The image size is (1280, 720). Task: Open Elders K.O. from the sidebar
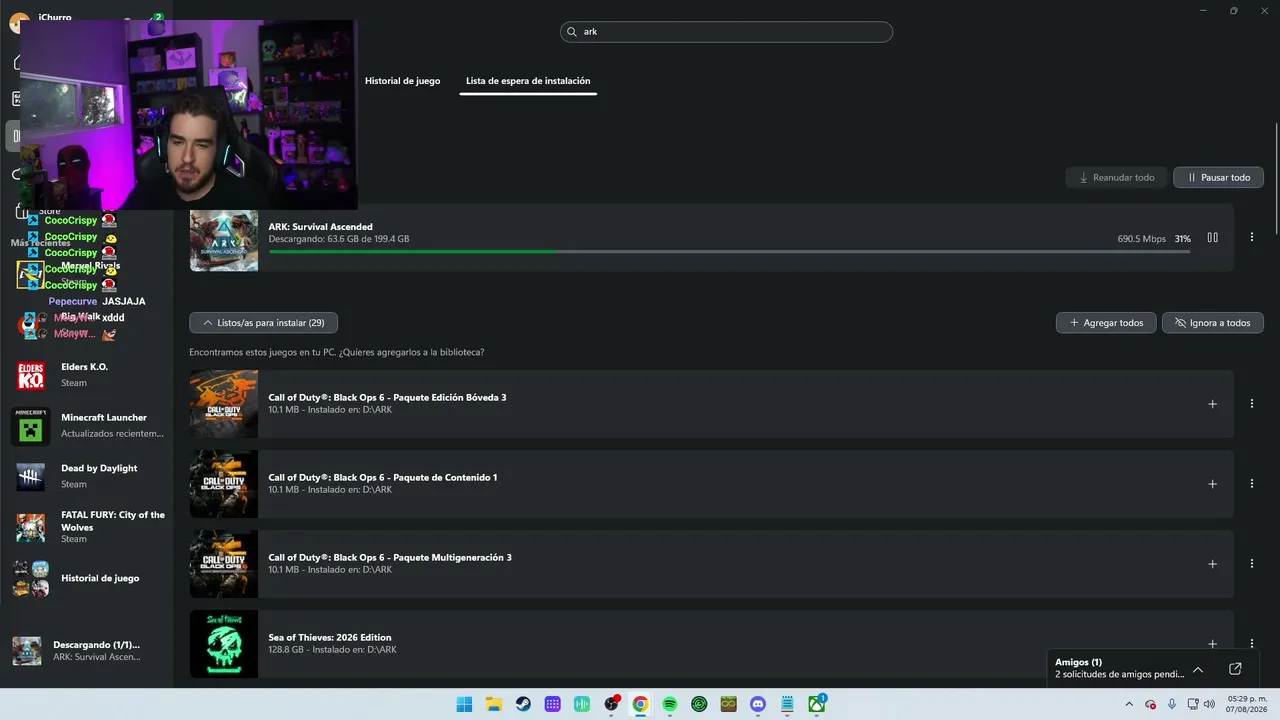tap(87, 375)
